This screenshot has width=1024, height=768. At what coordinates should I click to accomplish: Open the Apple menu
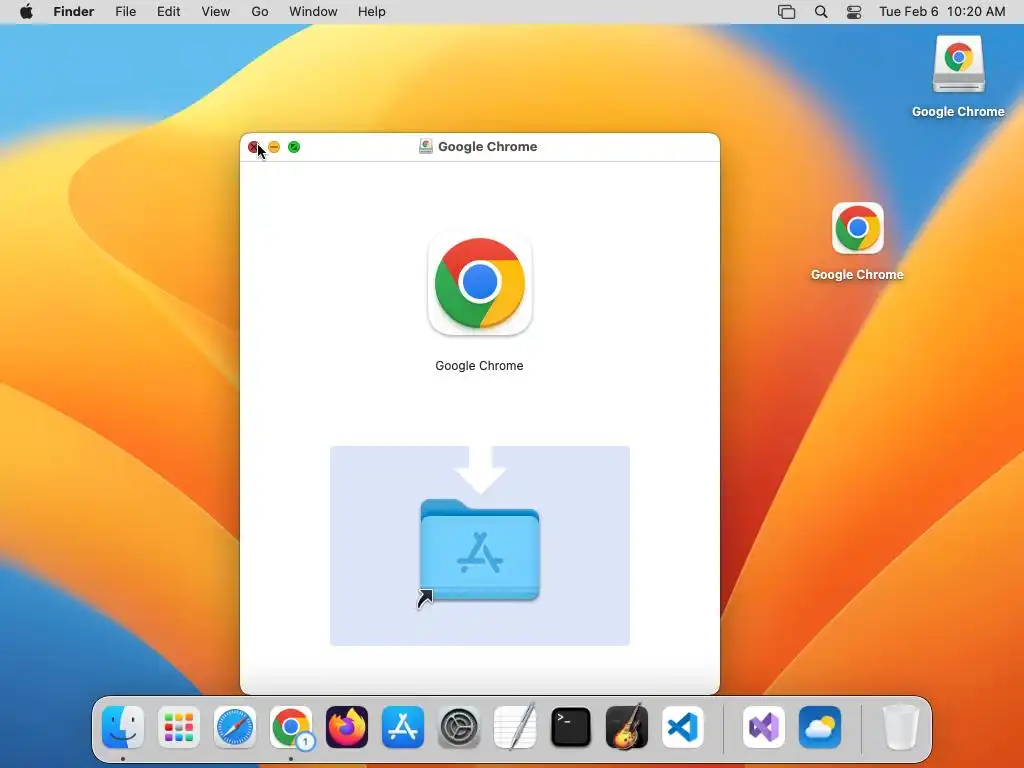[x=26, y=12]
